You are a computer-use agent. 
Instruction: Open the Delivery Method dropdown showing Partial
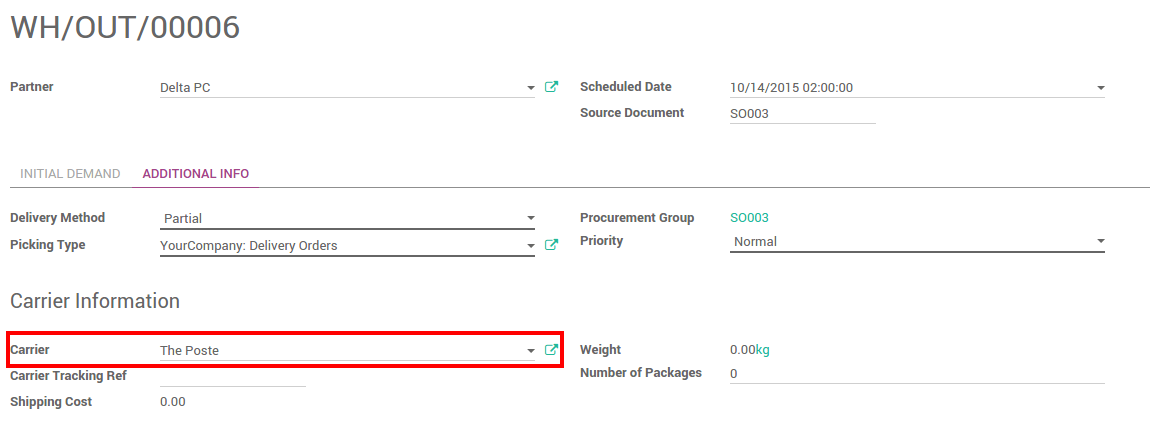coord(347,218)
